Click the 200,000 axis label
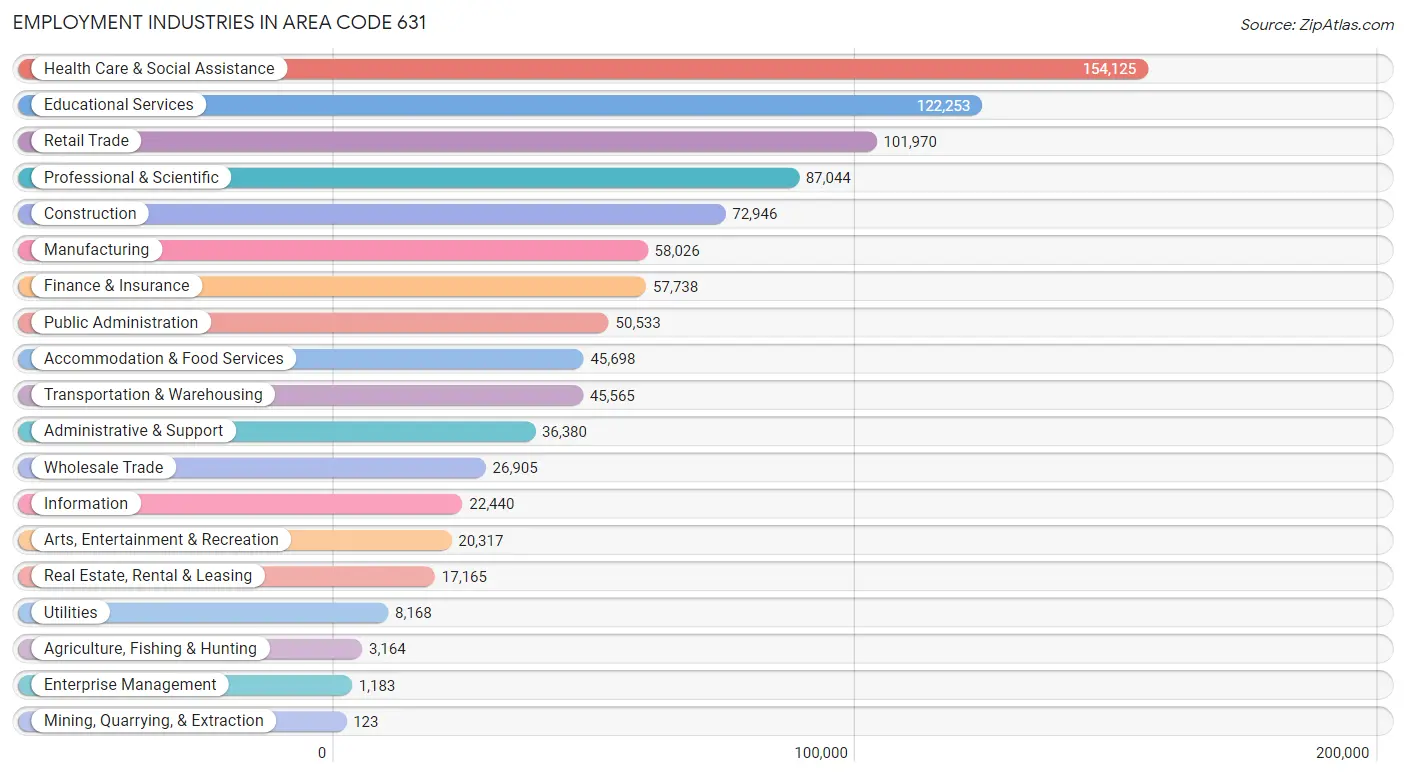Screen dimensions: 1406x776 pos(1342,753)
